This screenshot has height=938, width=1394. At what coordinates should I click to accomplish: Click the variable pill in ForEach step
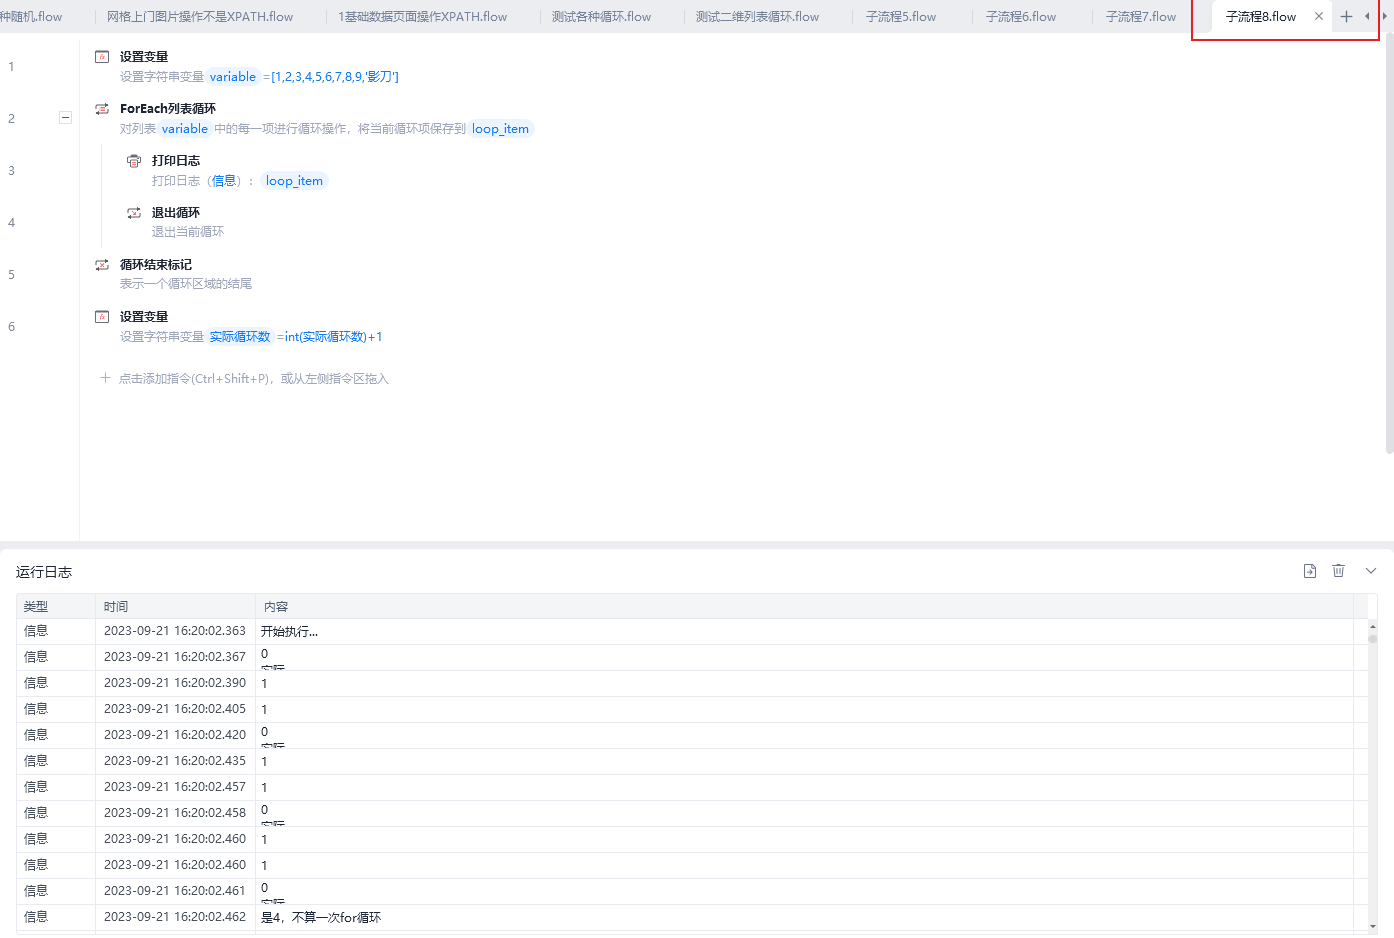click(x=185, y=129)
